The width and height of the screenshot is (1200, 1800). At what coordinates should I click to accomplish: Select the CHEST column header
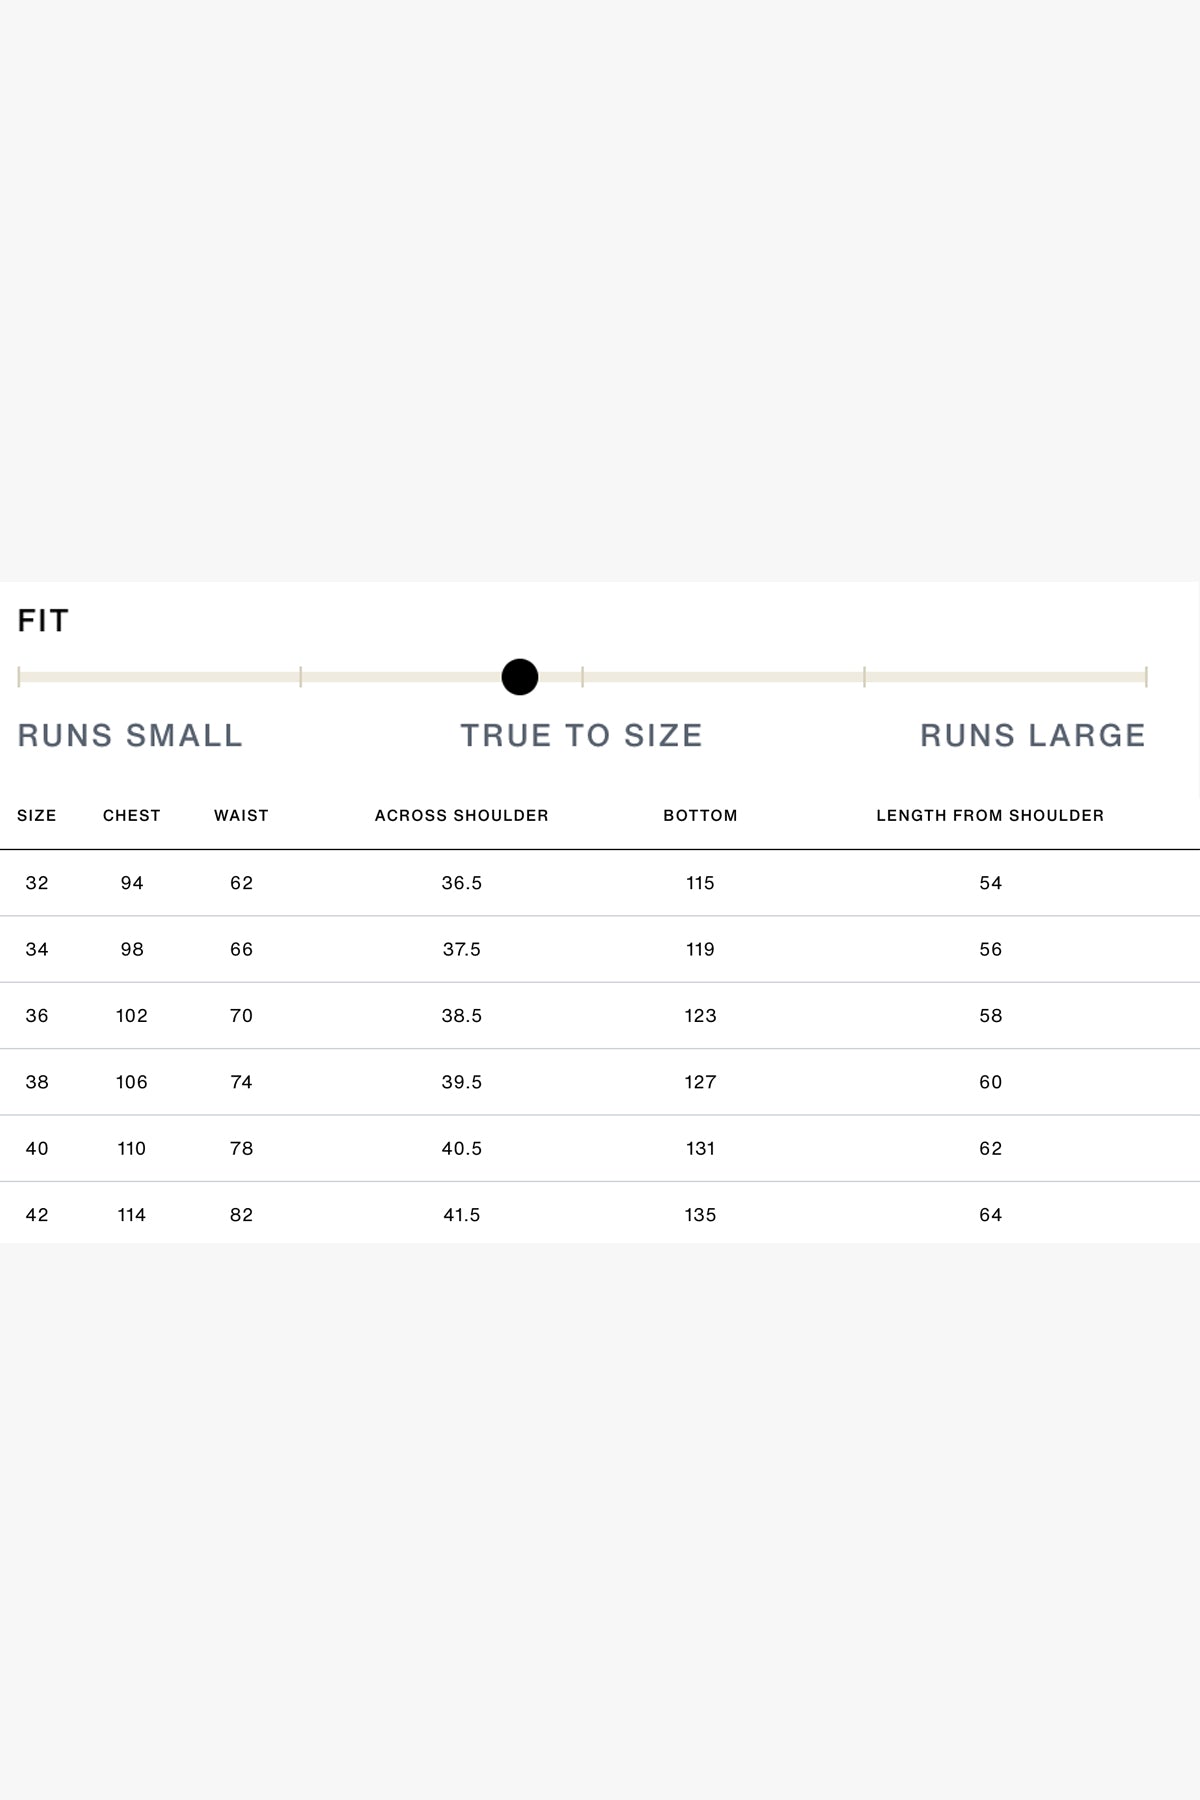click(132, 815)
